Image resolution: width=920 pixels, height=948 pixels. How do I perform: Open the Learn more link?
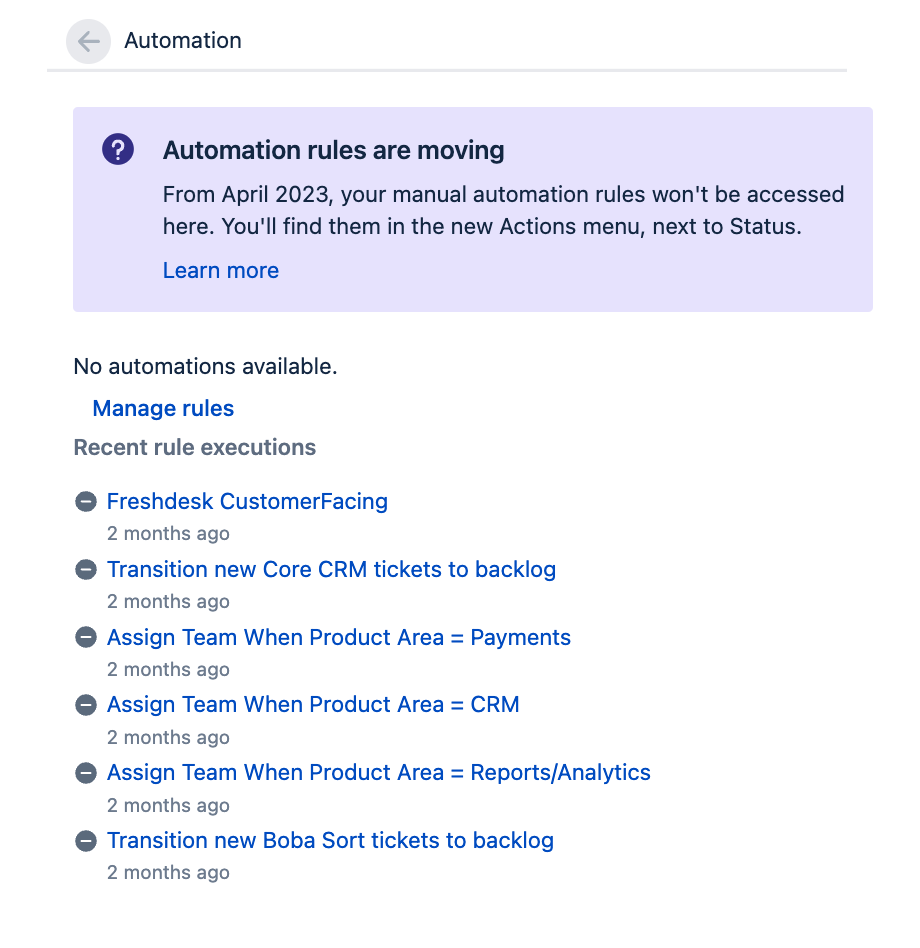[x=220, y=270]
